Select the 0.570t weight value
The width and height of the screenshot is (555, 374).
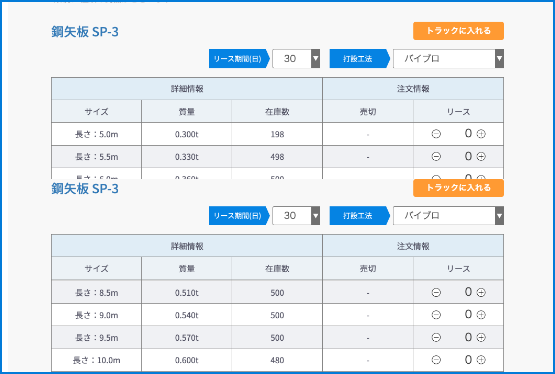coord(187,338)
